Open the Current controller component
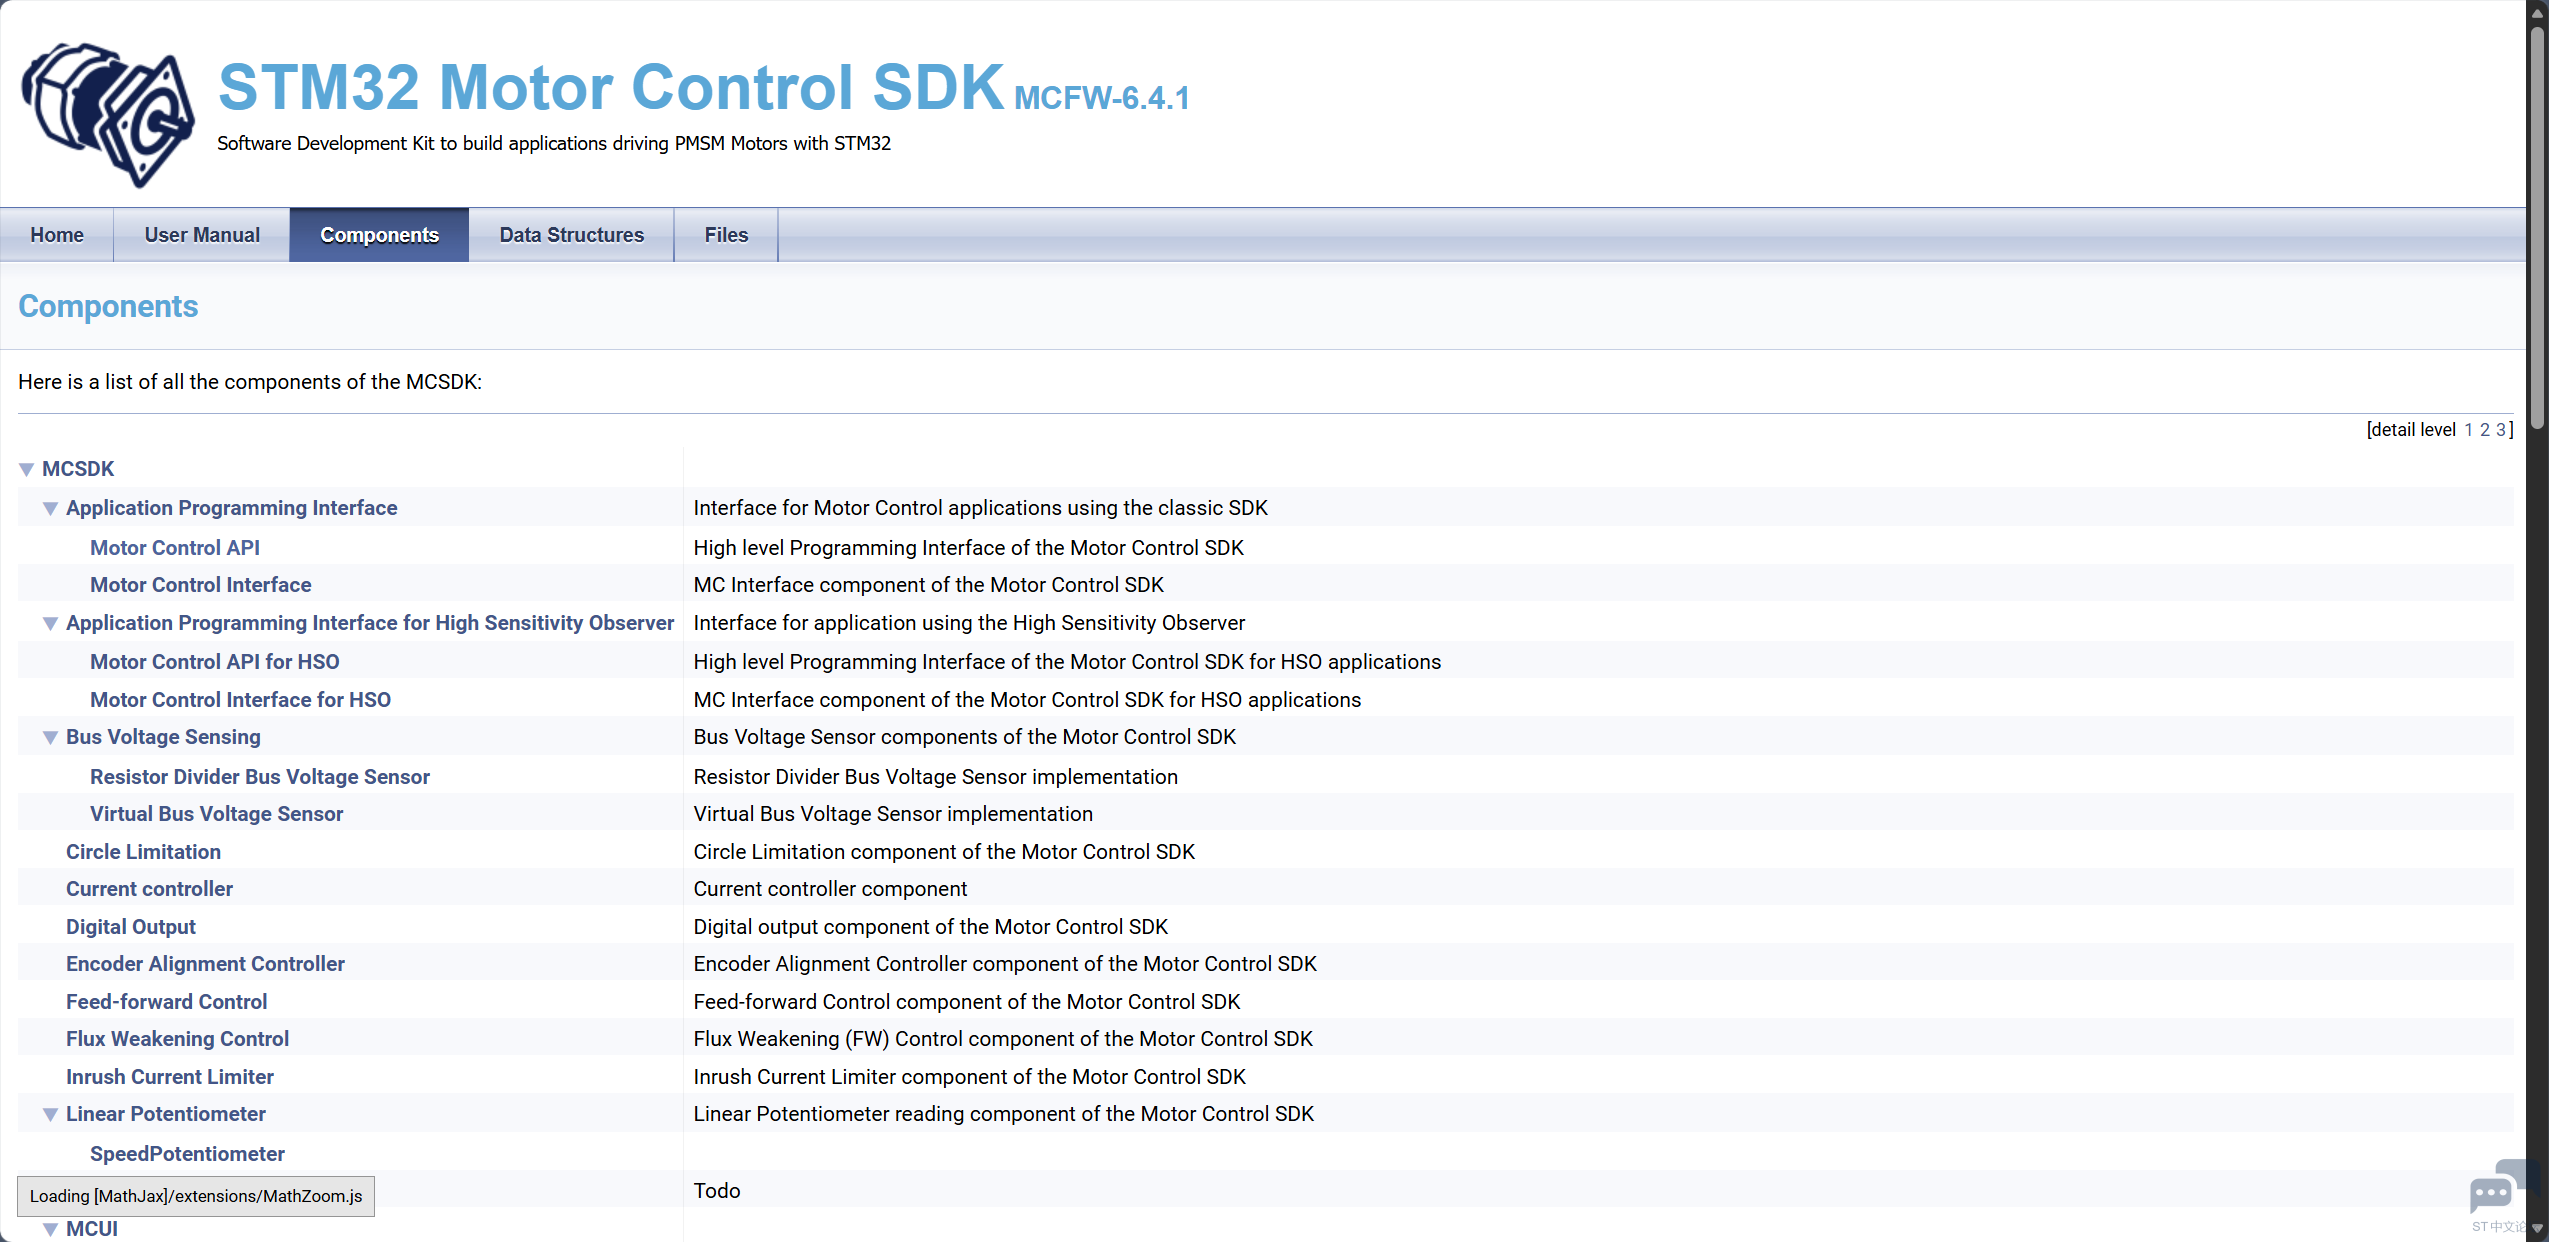This screenshot has width=2549, height=1242. (x=150, y=889)
